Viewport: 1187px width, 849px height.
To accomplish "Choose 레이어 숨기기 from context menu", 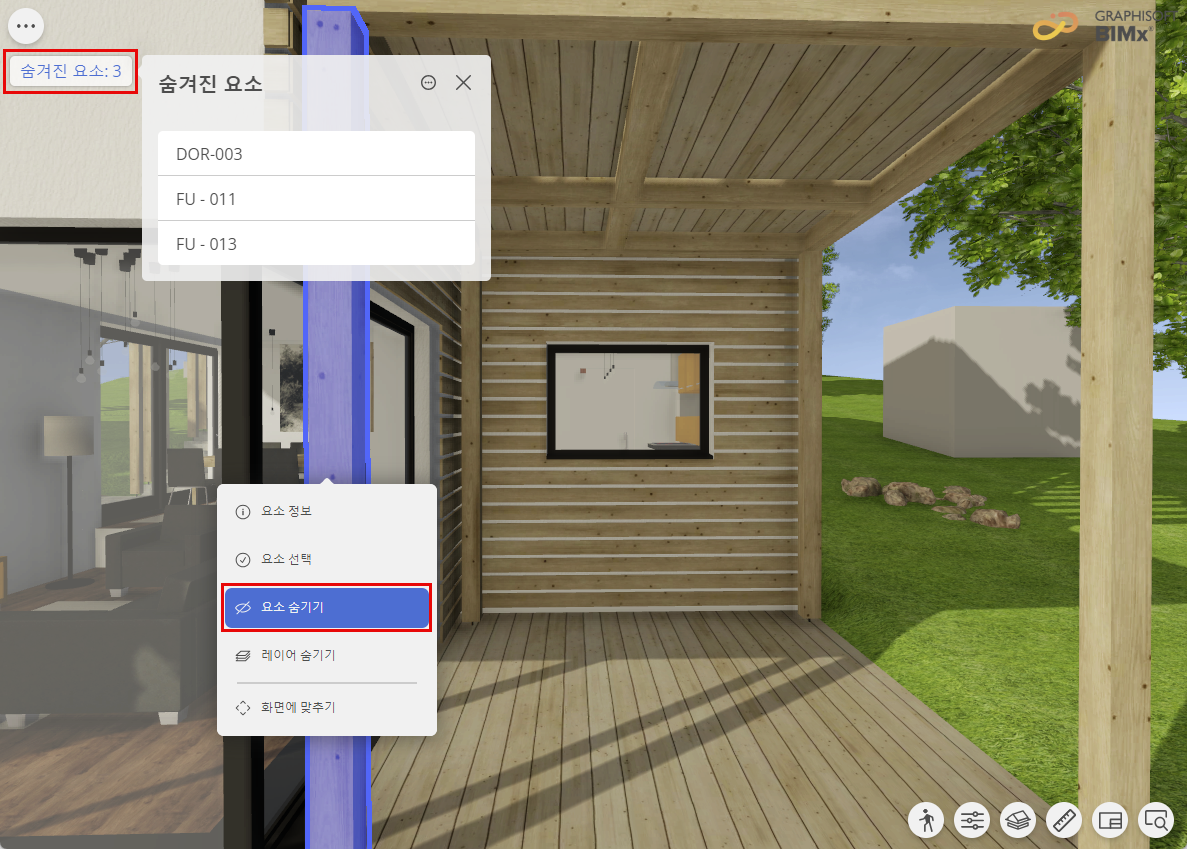I will [x=327, y=655].
